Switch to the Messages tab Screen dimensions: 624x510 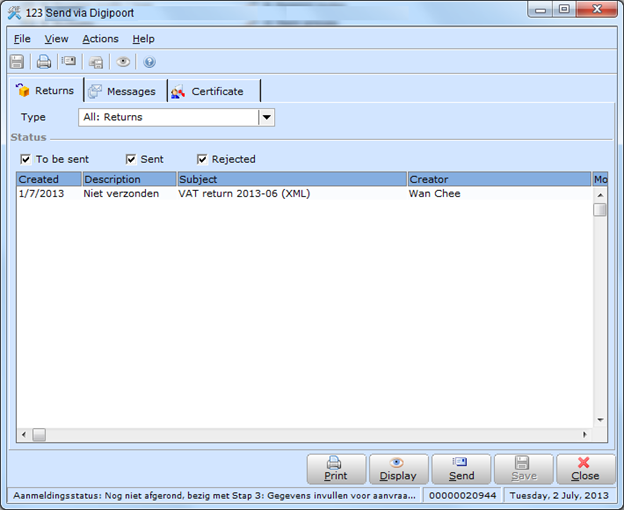(125, 91)
